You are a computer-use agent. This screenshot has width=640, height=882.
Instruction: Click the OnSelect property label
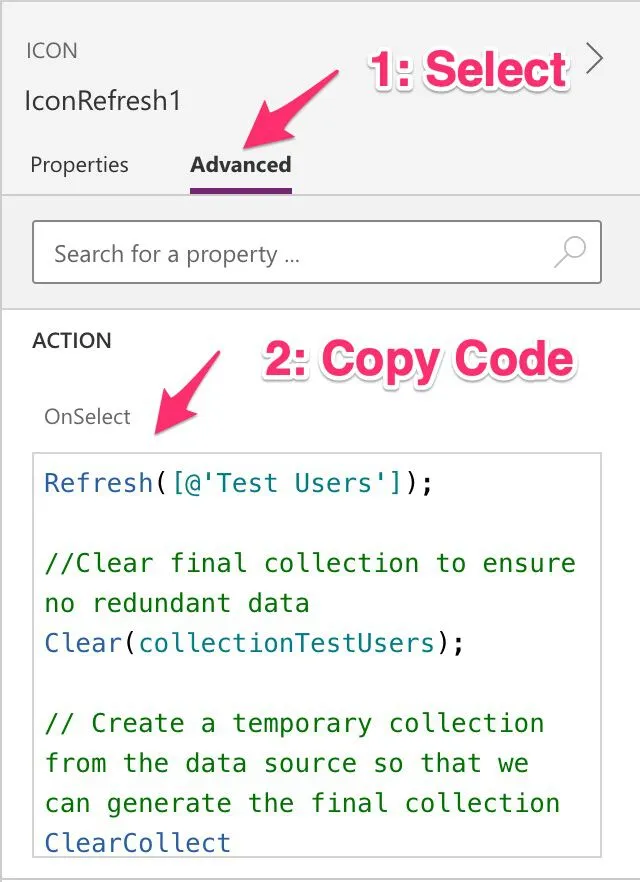[87, 417]
